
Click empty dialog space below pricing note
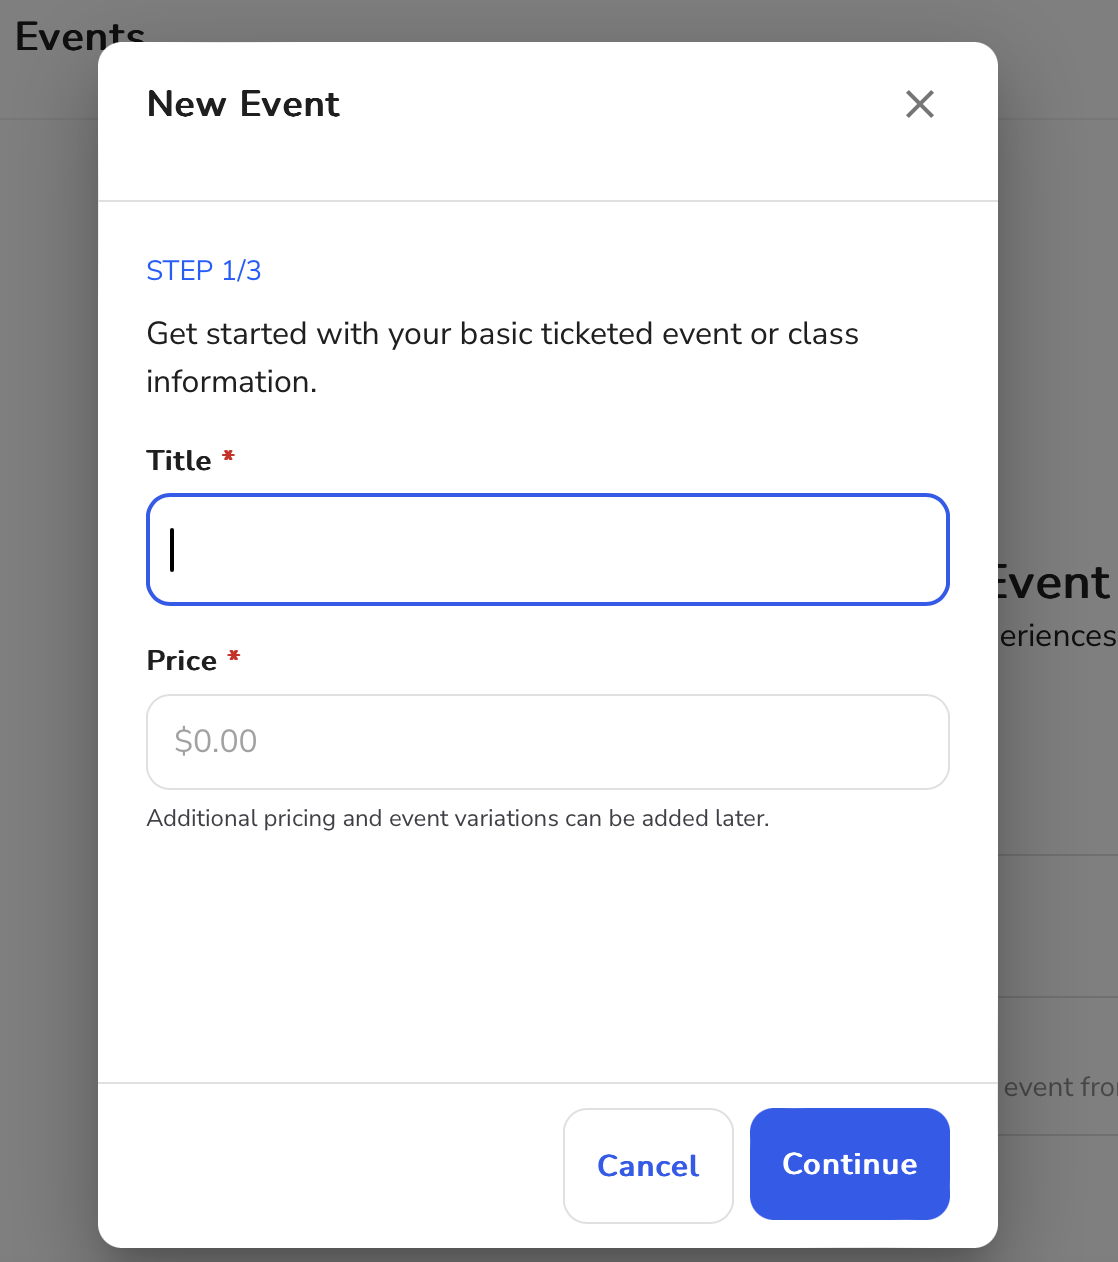pyautogui.click(x=548, y=955)
